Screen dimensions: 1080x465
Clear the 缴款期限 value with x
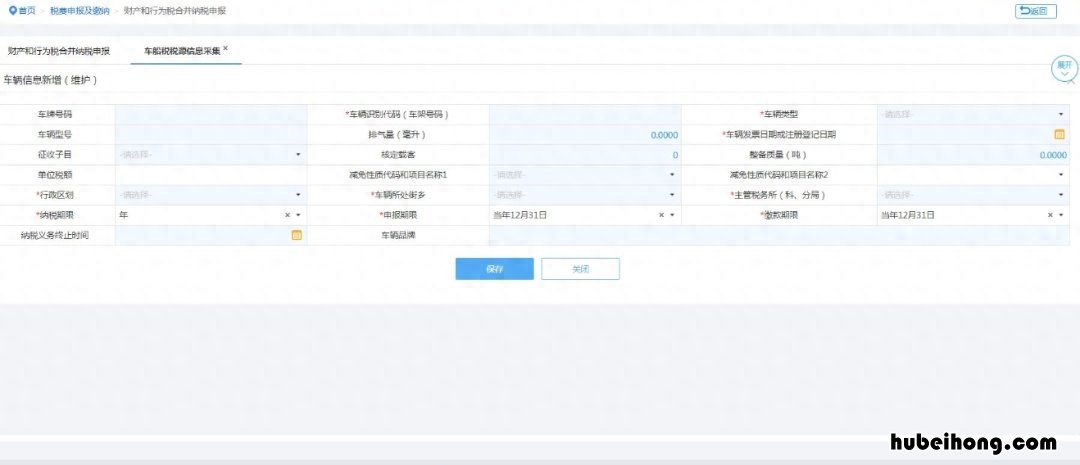pyautogui.click(x=1050, y=215)
